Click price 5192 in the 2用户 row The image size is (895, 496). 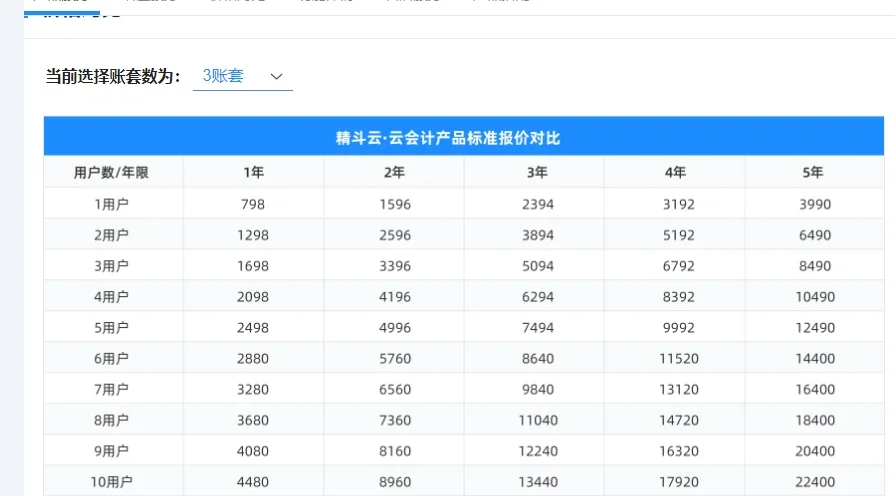679,235
